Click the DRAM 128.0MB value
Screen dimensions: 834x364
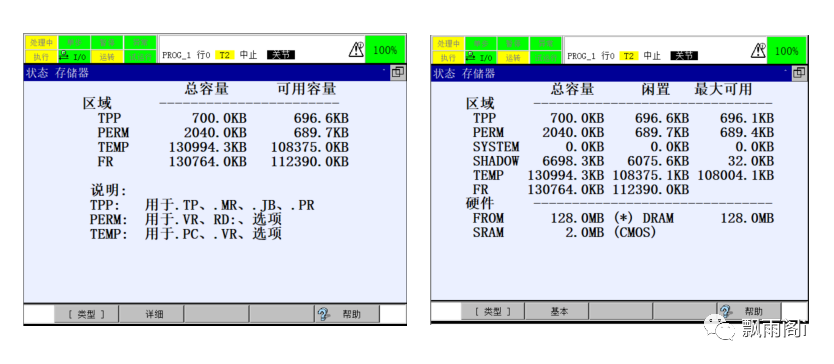click(x=747, y=218)
